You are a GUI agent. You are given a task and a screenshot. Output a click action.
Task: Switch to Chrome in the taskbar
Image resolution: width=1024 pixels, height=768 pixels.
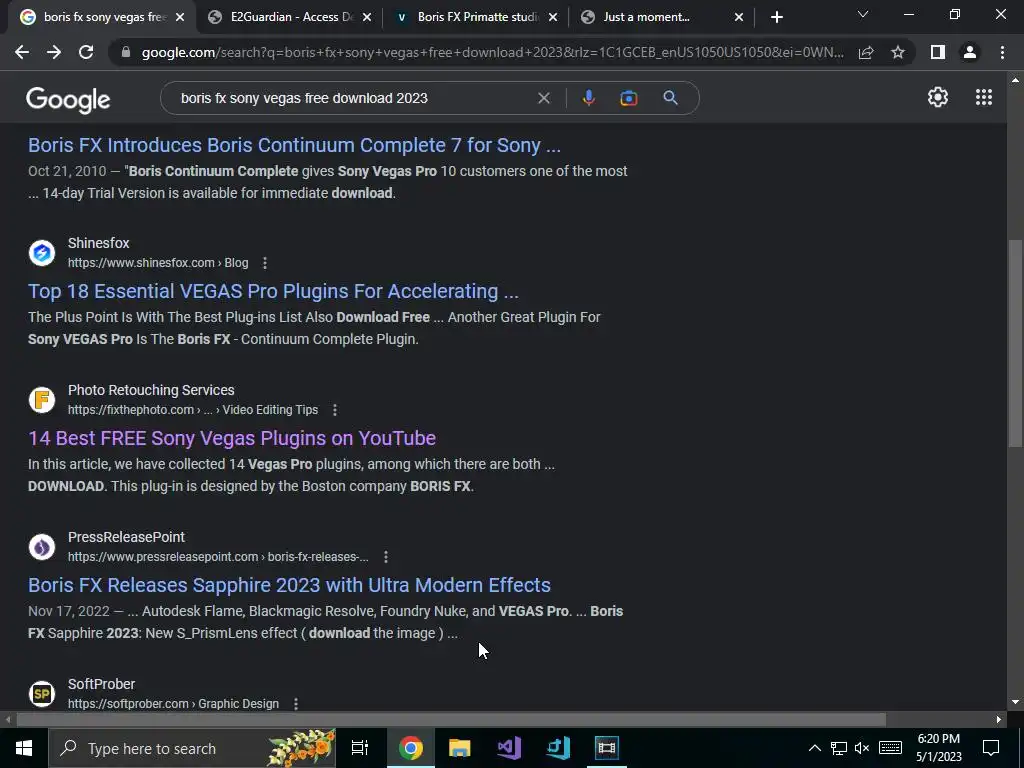[x=411, y=748]
